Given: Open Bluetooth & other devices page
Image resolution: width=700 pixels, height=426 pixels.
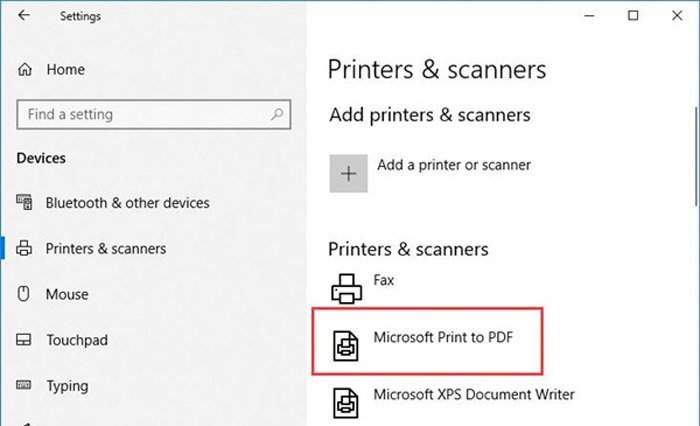Looking at the screenshot, I should coord(128,203).
